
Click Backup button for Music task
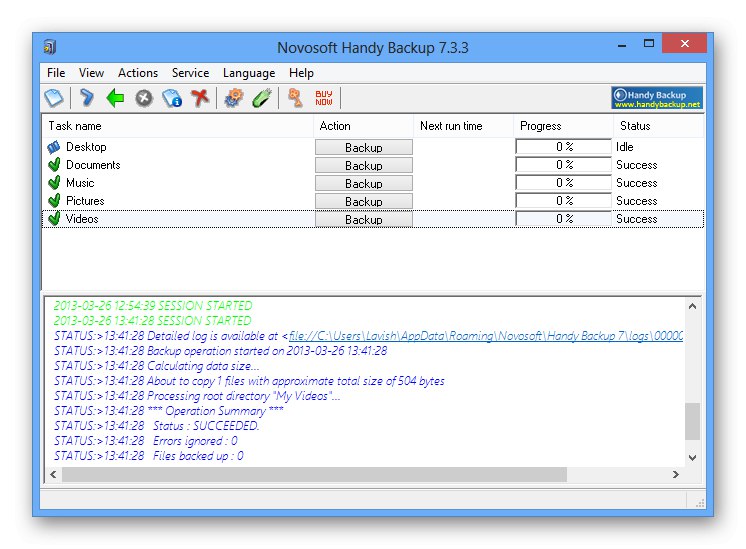coord(363,184)
